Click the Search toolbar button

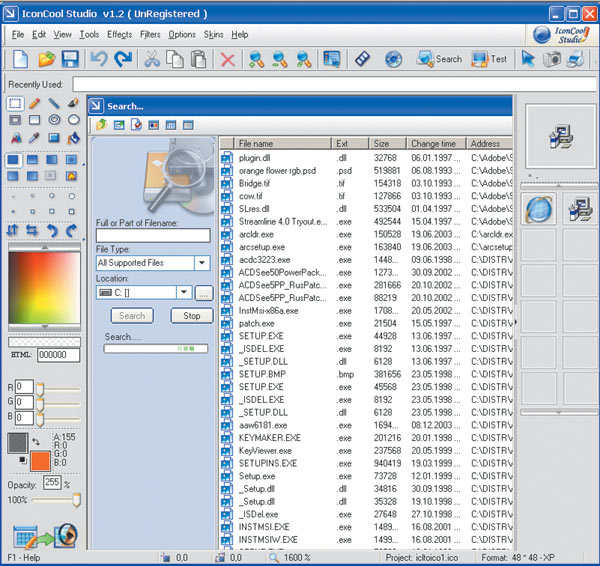pyautogui.click(x=439, y=59)
